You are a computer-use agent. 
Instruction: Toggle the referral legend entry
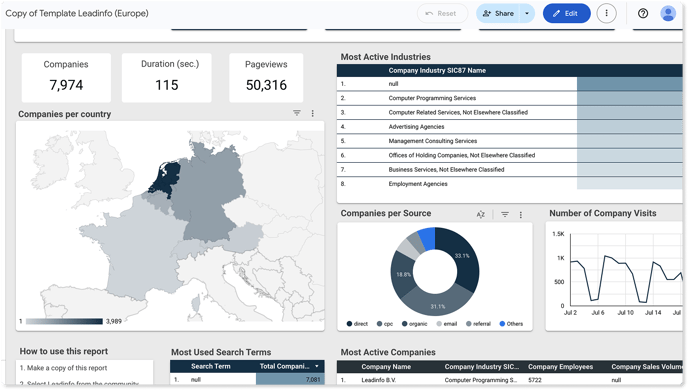[478, 324]
